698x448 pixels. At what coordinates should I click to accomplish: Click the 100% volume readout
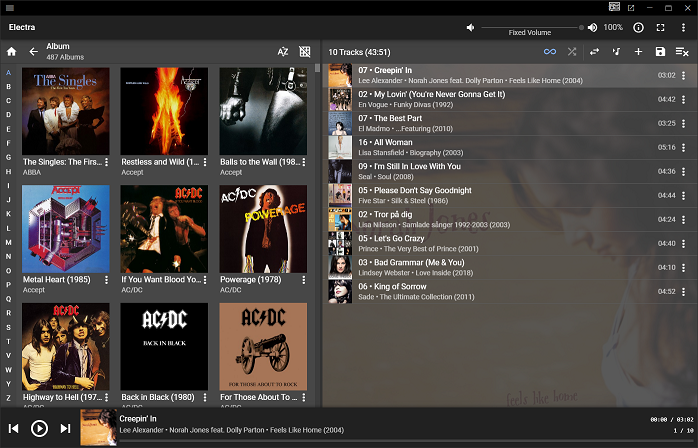(613, 28)
